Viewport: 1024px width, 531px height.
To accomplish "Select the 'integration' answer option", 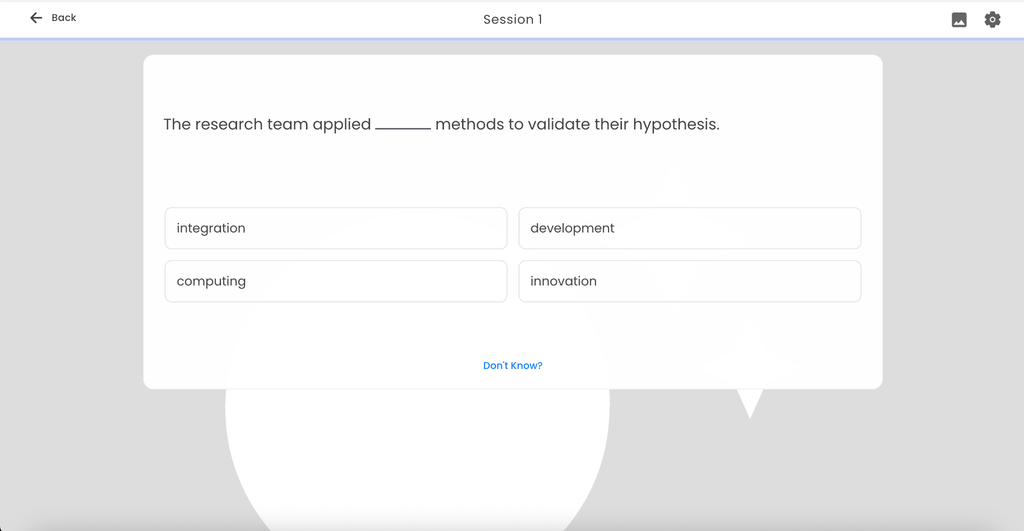I will (336, 228).
